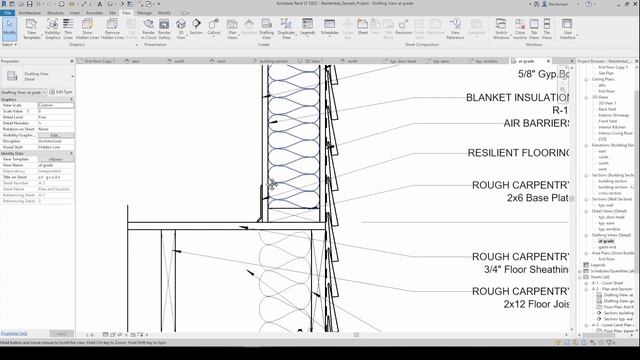Collapse the Sheets (all) tree node

[580, 277]
